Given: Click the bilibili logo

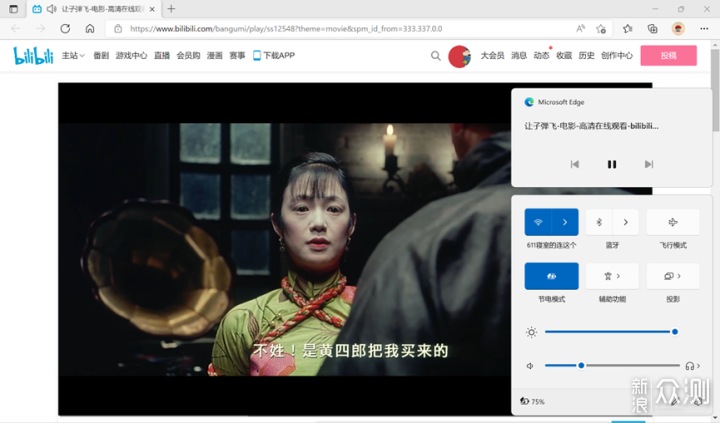Looking at the screenshot, I should point(33,56).
